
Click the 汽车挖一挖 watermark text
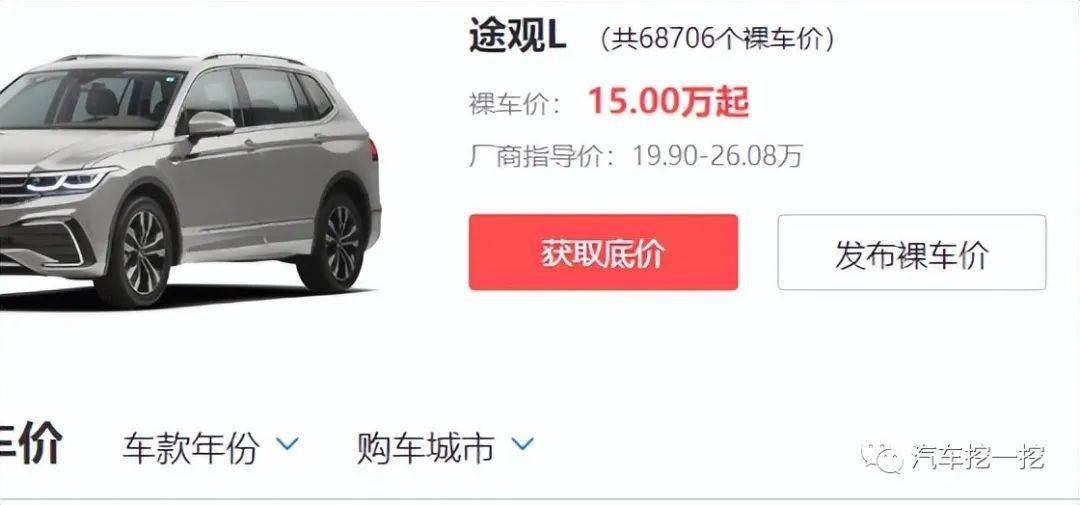click(x=979, y=457)
